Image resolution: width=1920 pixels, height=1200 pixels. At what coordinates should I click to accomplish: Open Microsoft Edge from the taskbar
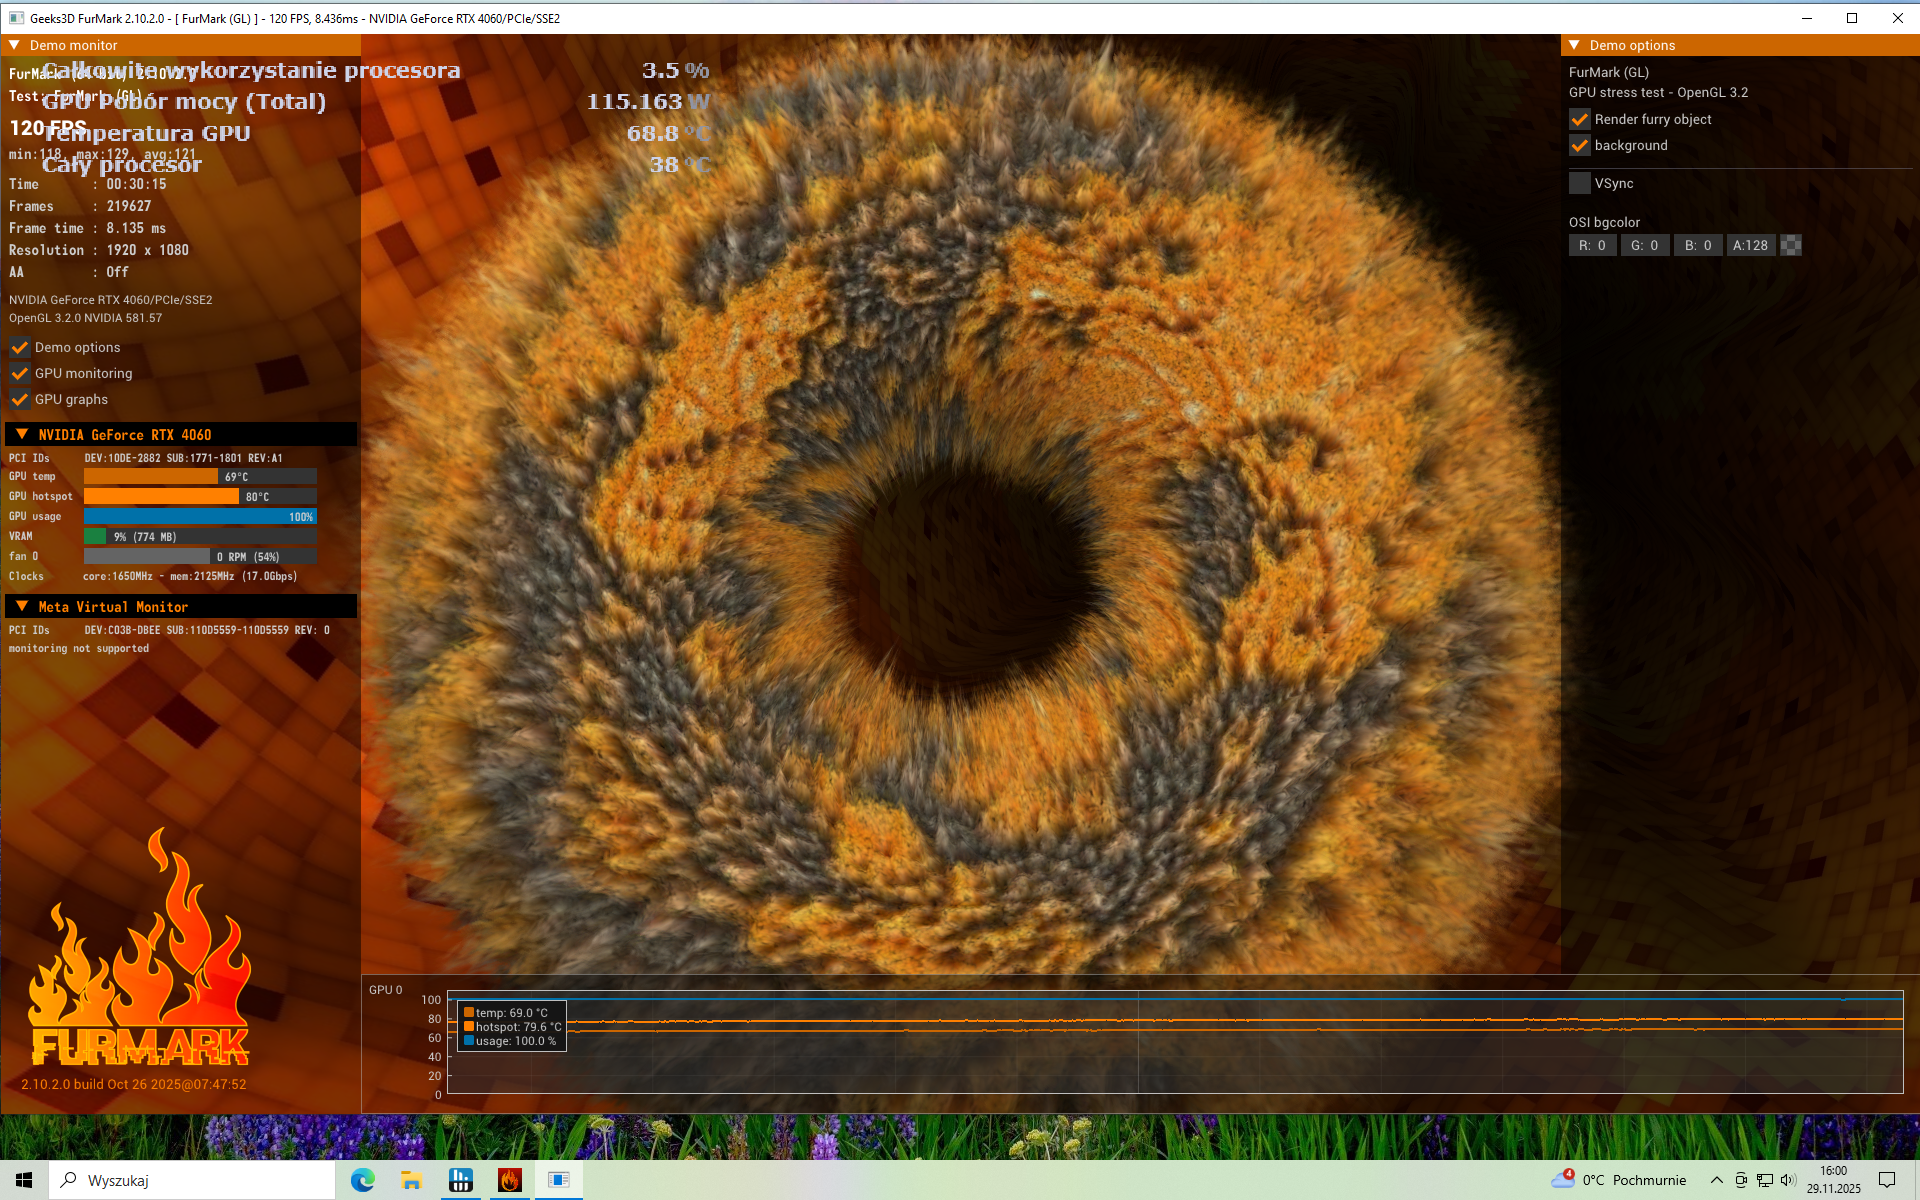(x=362, y=1180)
